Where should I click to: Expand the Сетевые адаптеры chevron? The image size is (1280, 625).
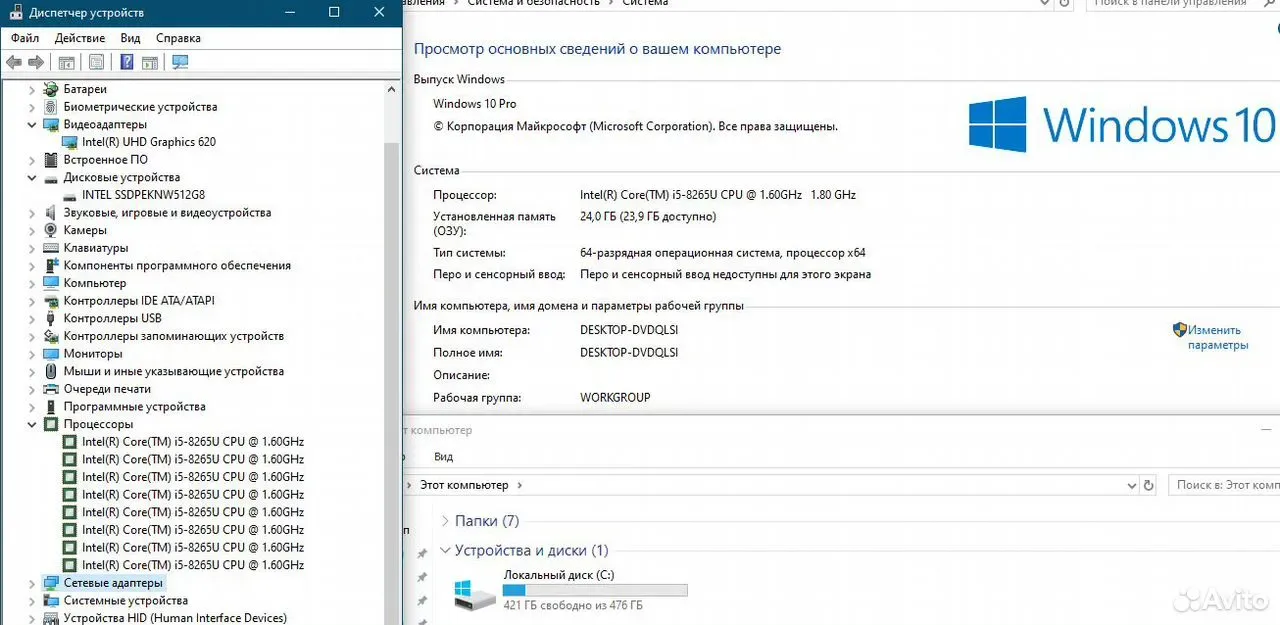[x=32, y=583]
